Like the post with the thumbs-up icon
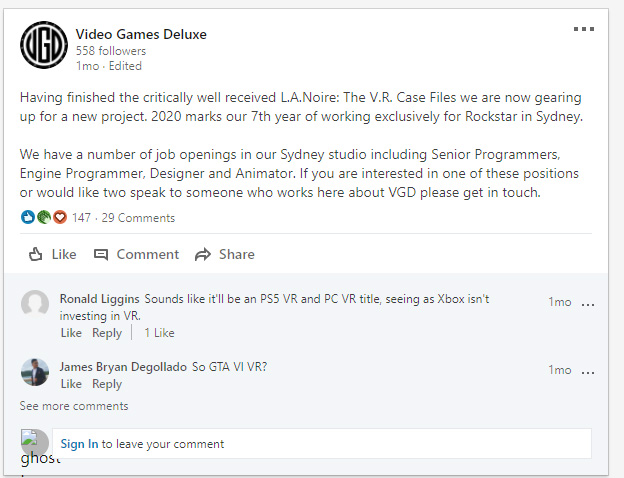This screenshot has height=478, width=624. 35,254
